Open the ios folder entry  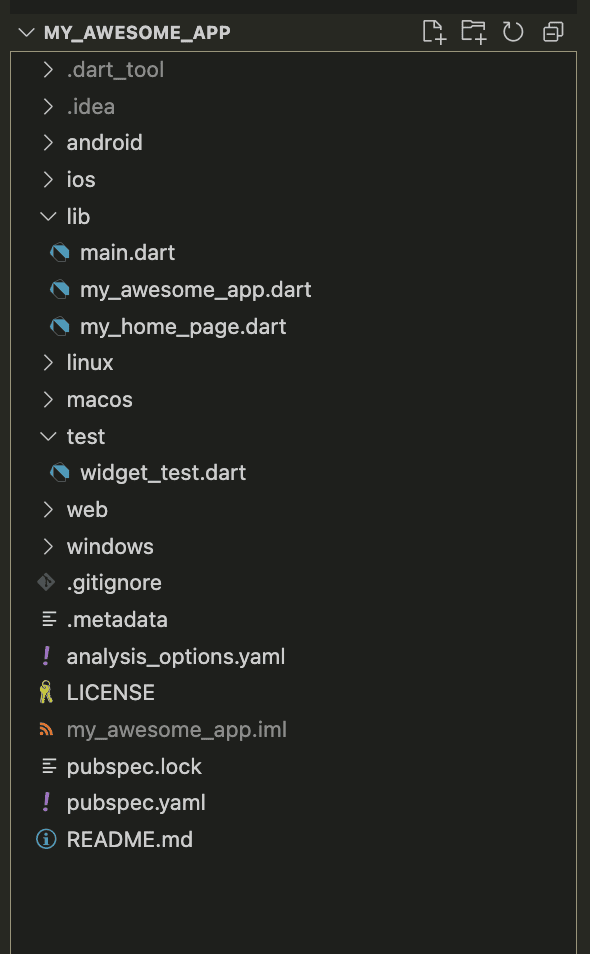(81, 179)
